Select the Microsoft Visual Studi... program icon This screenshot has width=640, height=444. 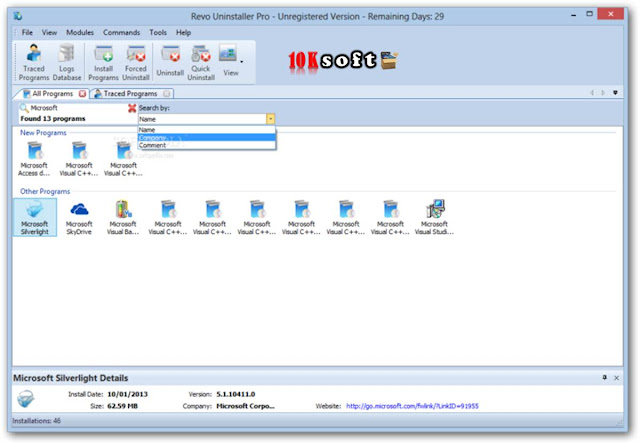pos(434,218)
